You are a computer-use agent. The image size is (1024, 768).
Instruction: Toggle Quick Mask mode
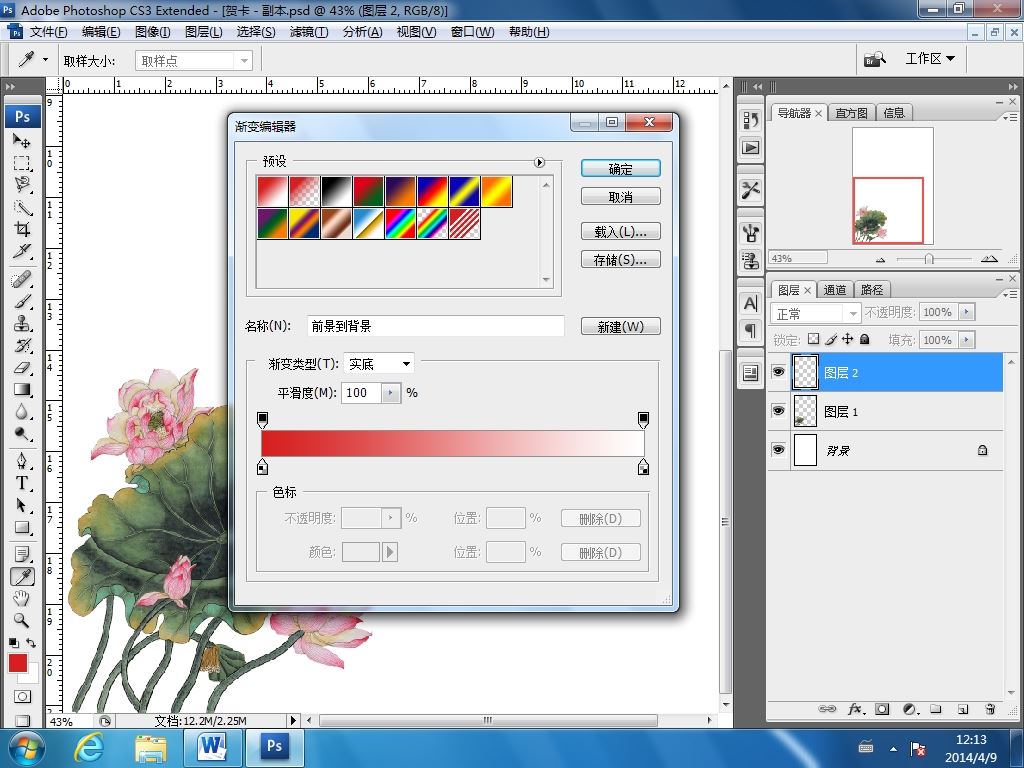tap(22, 697)
